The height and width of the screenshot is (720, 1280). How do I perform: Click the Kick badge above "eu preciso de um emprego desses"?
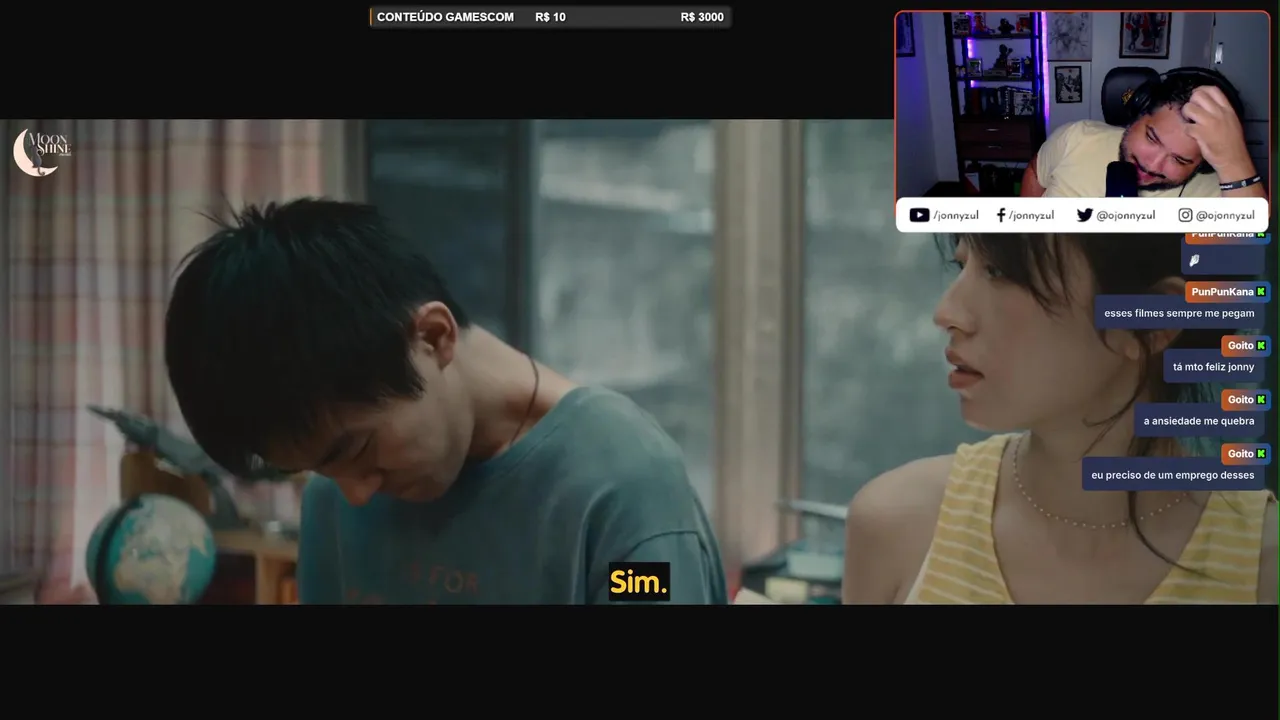(x=1261, y=454)
